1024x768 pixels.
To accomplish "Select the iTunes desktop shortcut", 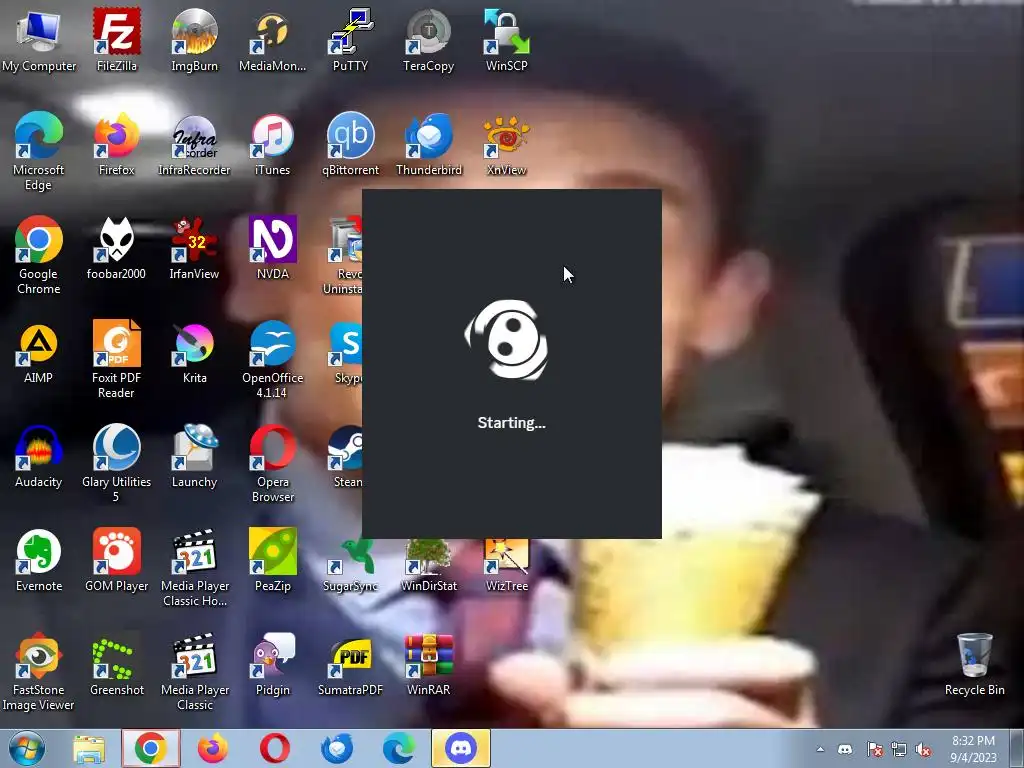I will [272, 144].
